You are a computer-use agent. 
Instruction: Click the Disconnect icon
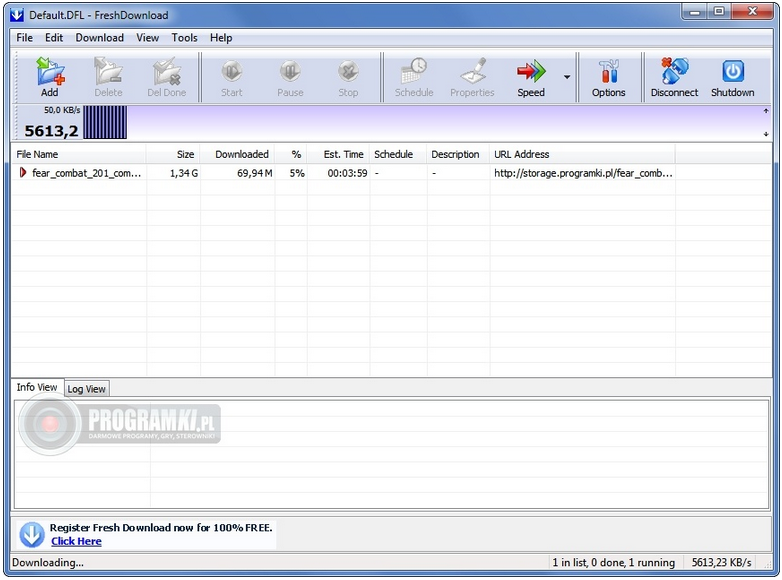tap(674, 71)
